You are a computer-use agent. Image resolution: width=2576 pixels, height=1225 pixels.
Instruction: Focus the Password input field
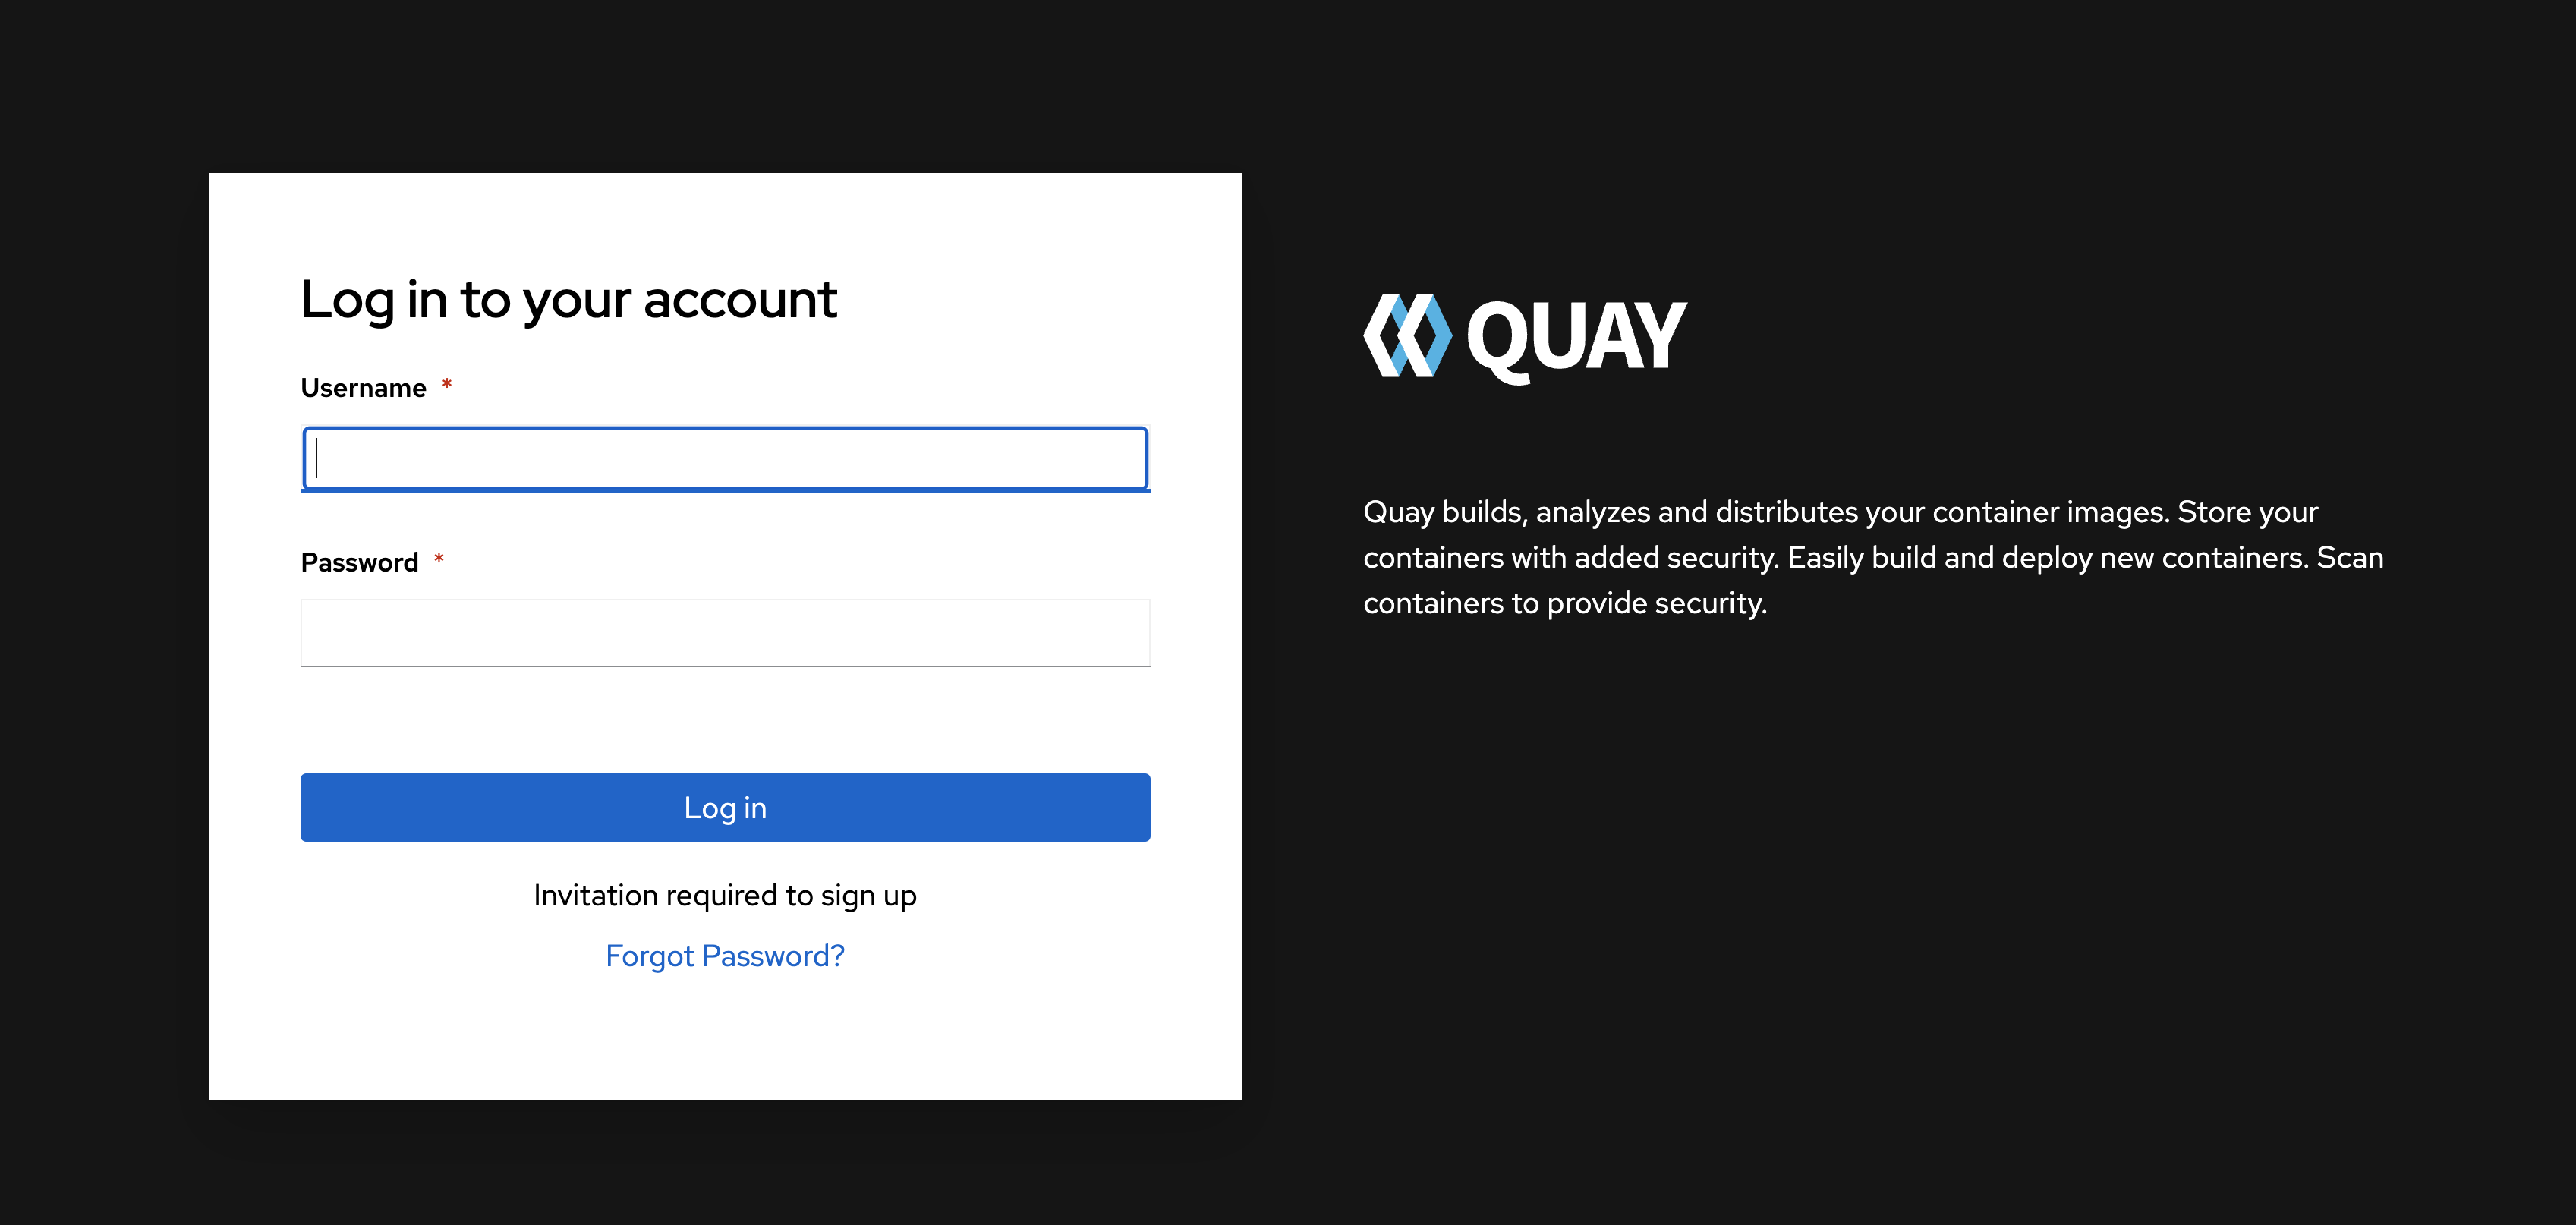tap(725, 633)
